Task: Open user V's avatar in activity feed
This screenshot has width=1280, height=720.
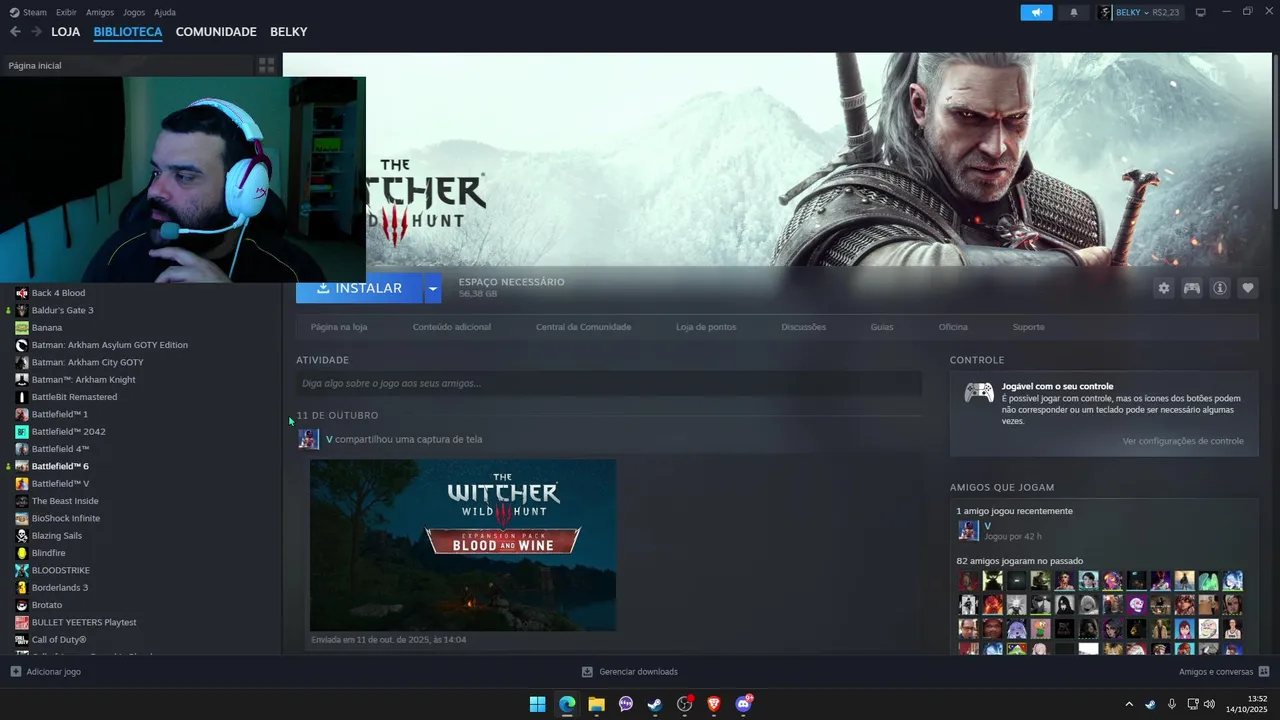Action: pyautogui.click(x=309, y=439)
